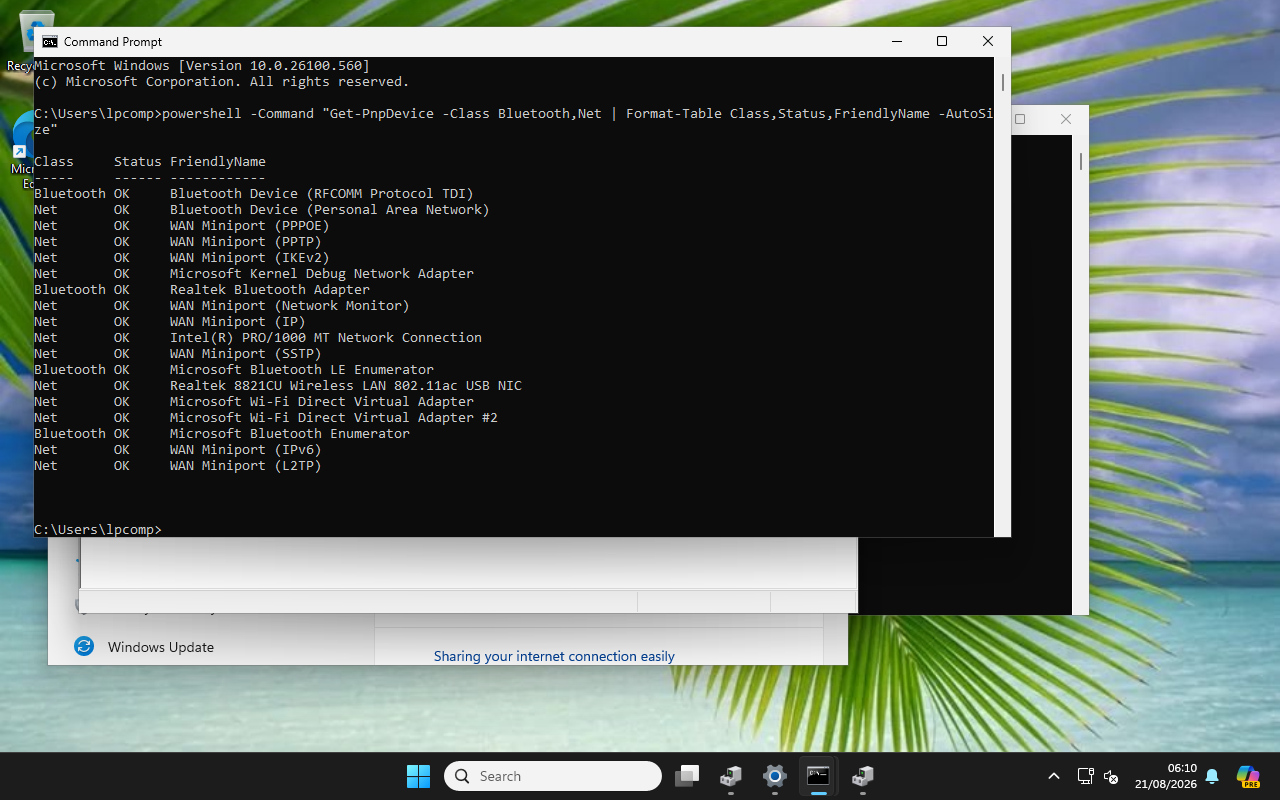Maximize the background console window

pos(1020,119)
